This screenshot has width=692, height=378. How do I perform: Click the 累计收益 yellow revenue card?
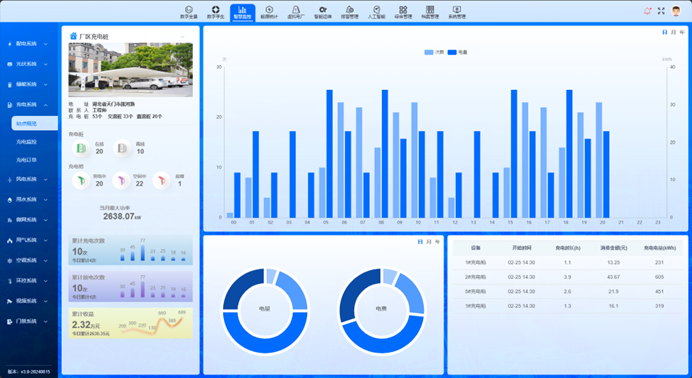(131, 323)
